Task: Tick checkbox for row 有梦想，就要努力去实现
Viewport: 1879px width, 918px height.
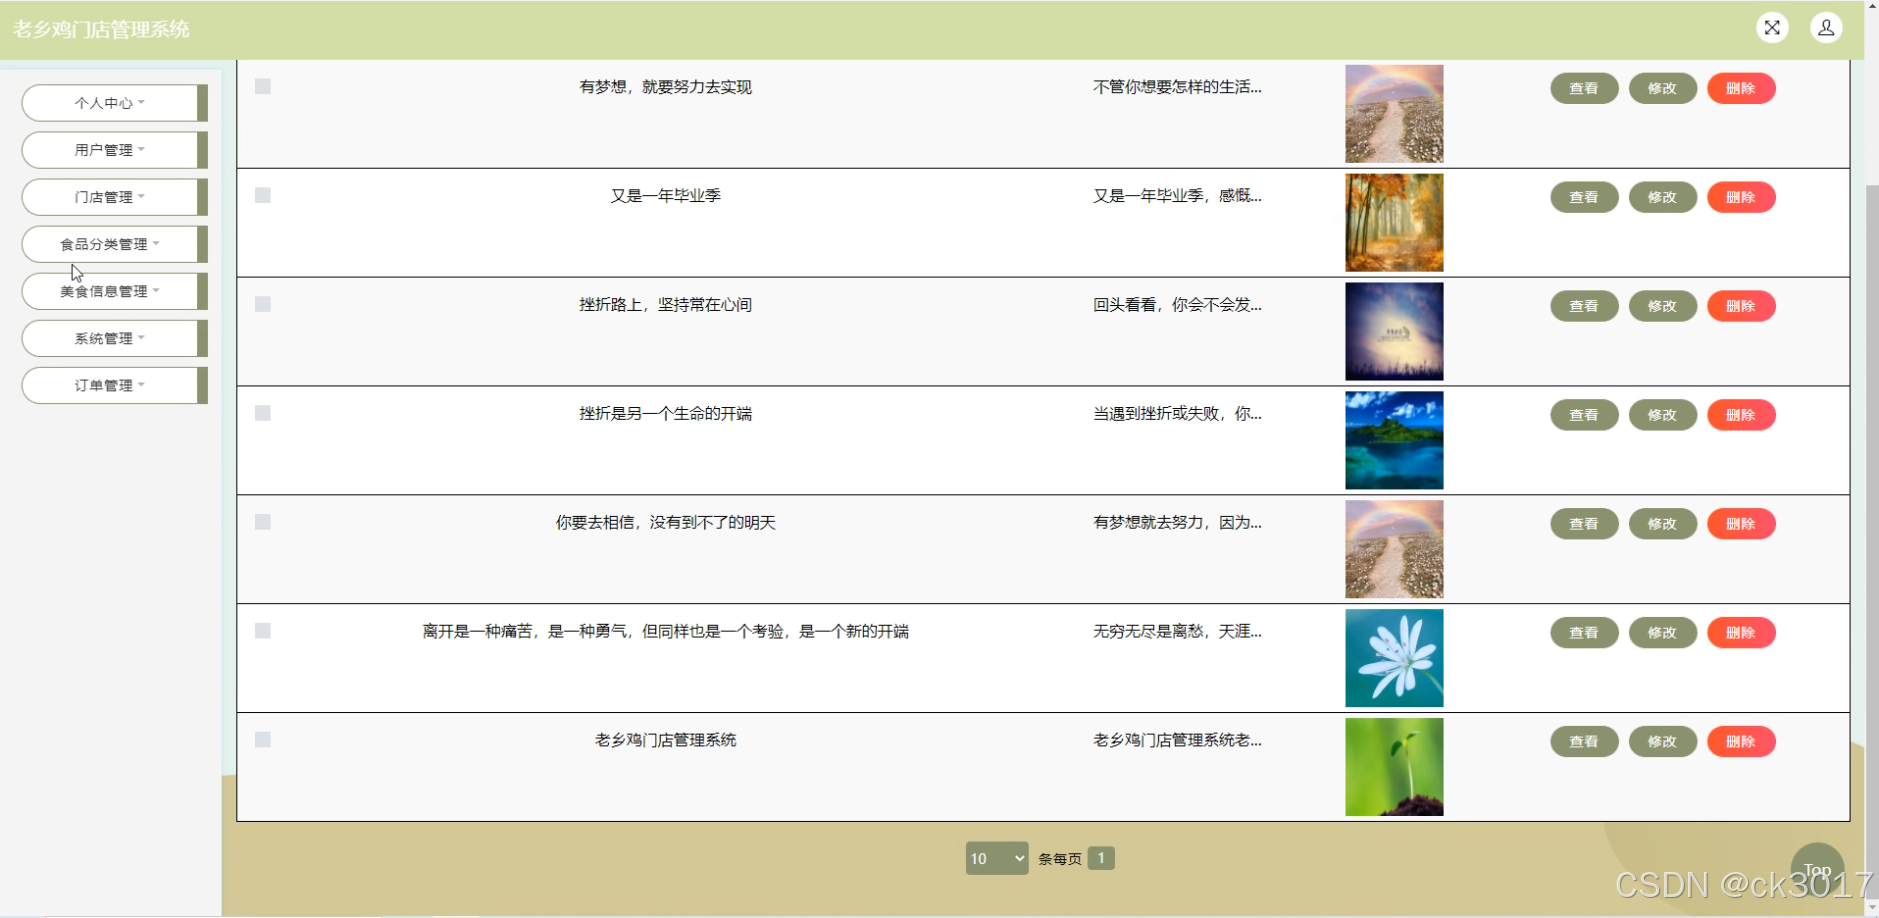Action: 263,87
